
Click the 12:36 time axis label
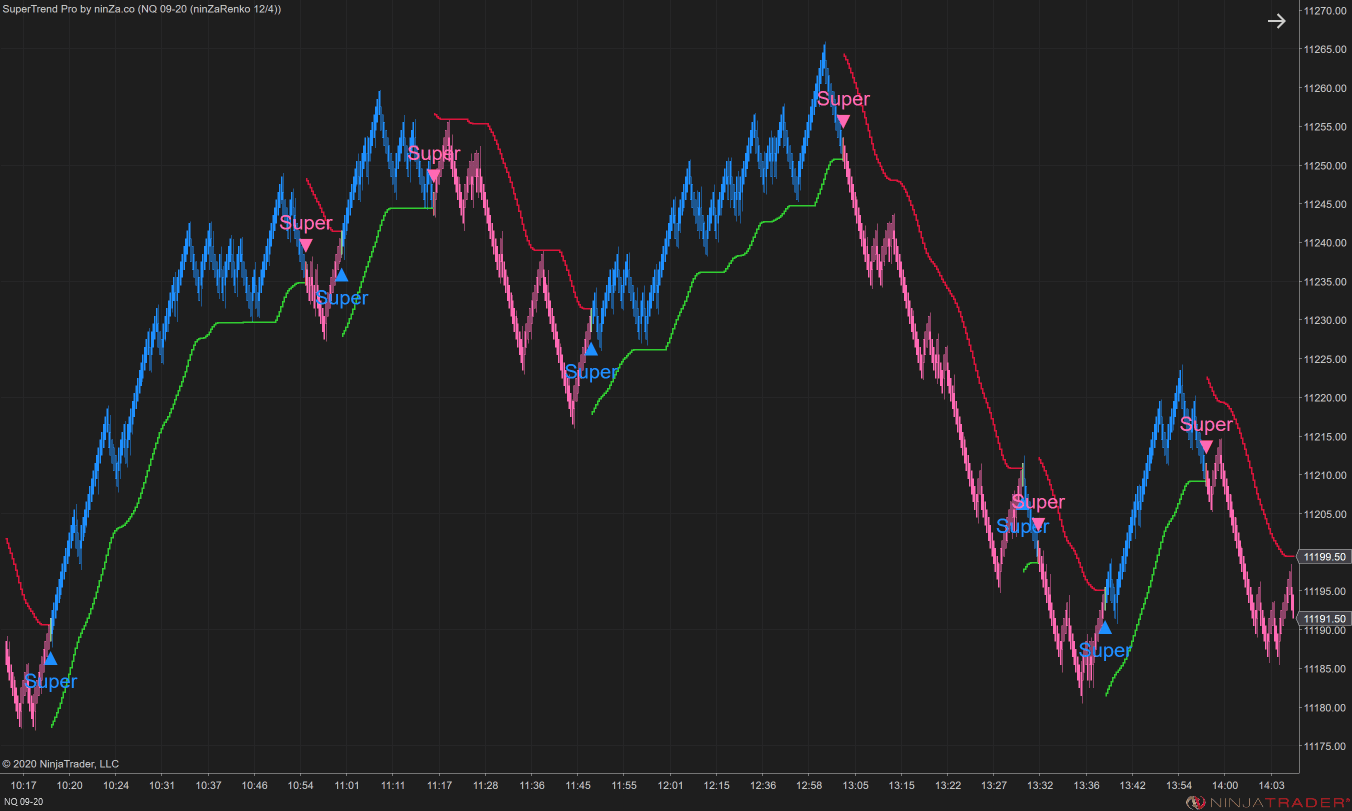tap(763, 785)
